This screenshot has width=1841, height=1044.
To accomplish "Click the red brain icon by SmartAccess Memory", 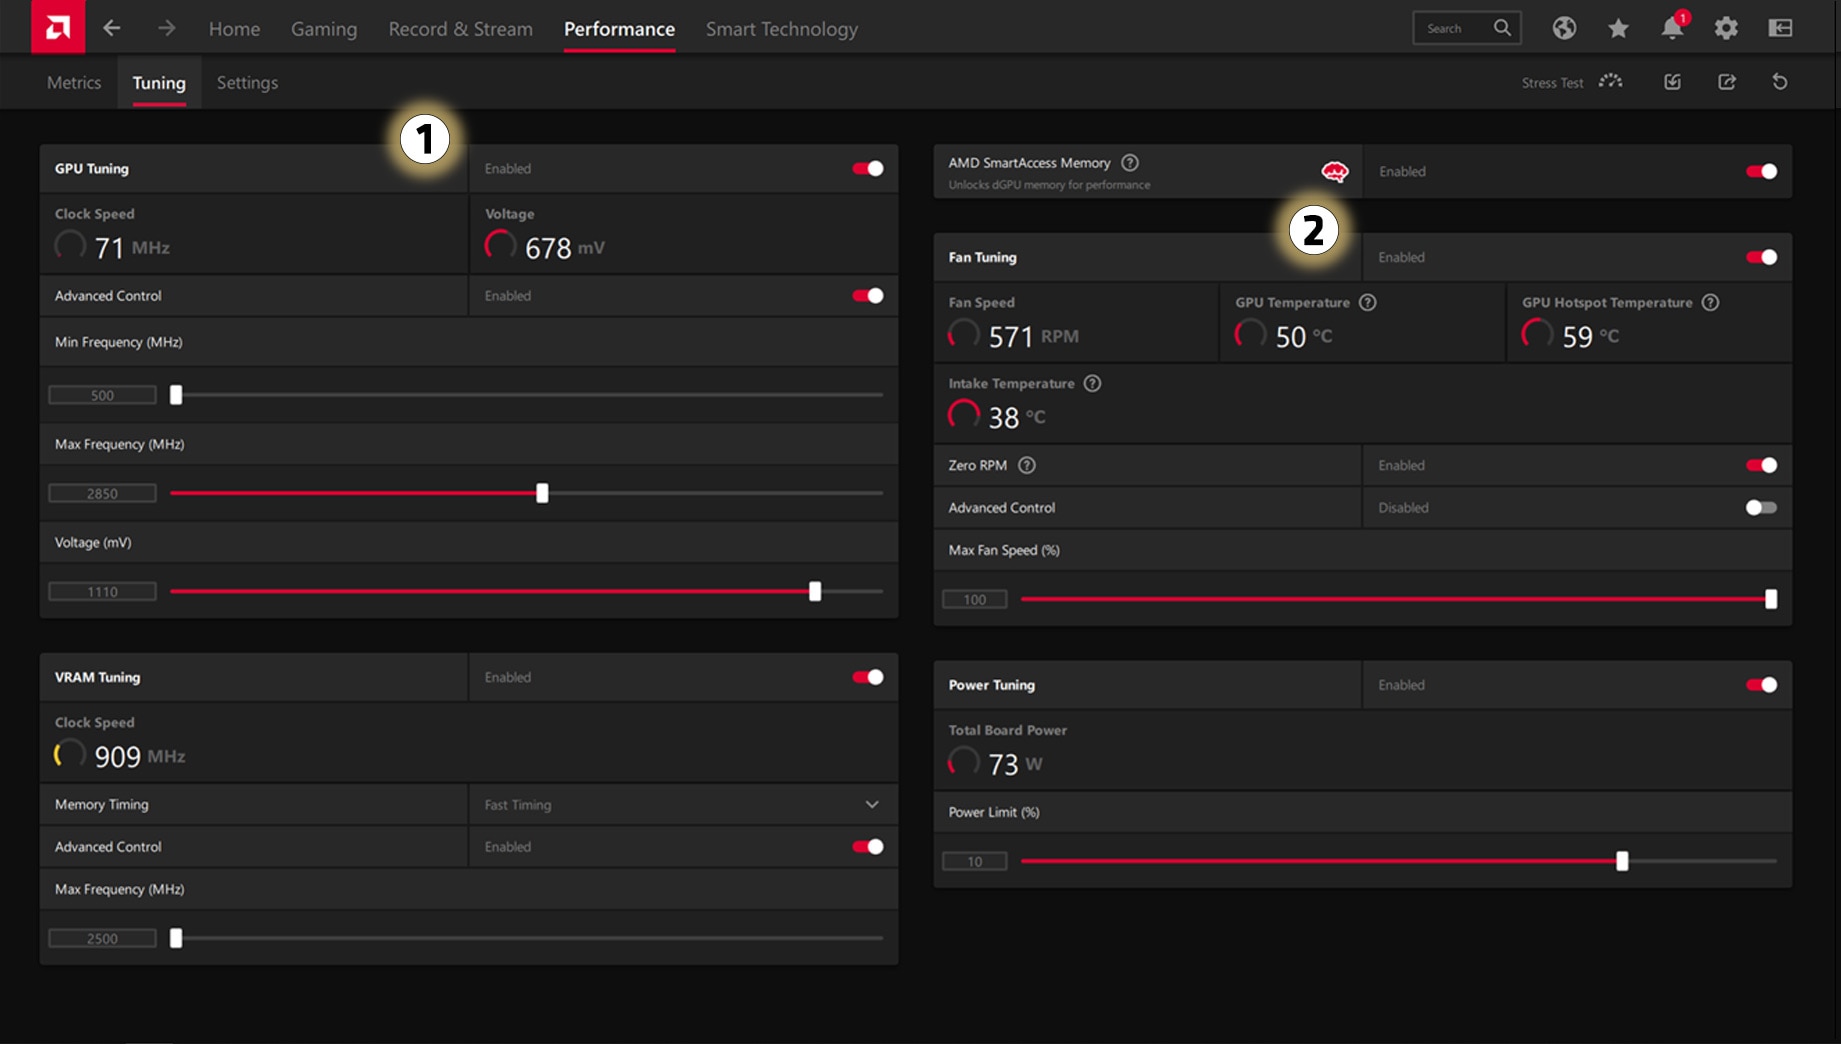I will click(x=1334, y=172).
